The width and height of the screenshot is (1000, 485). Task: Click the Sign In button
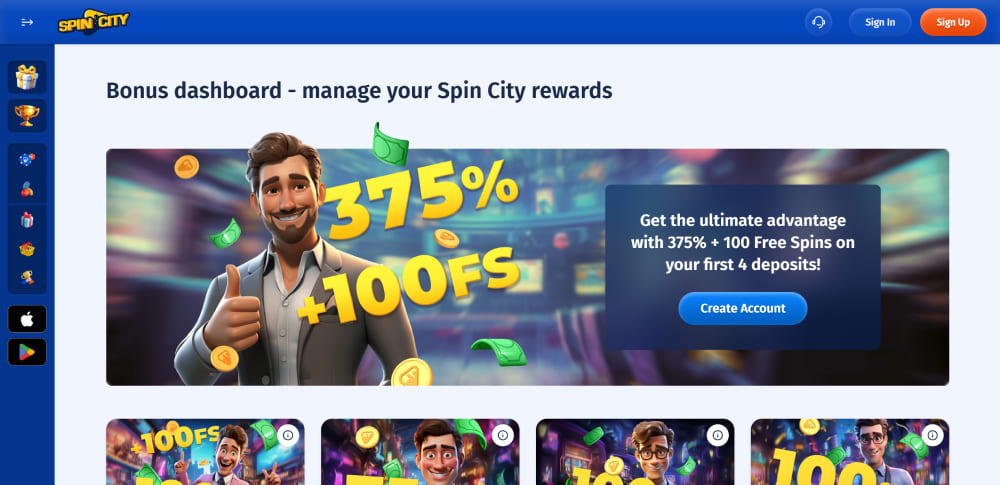(879, 22)
